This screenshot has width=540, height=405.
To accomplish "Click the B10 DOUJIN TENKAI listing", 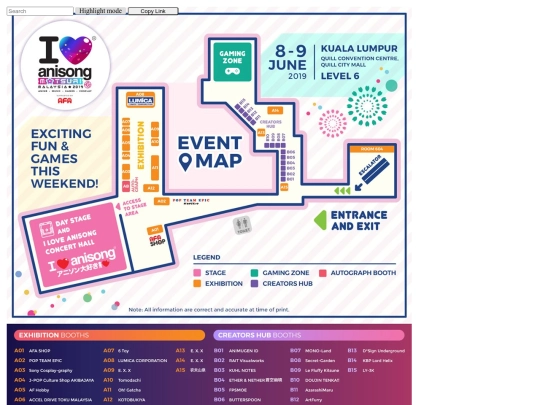I will (315, 380).
